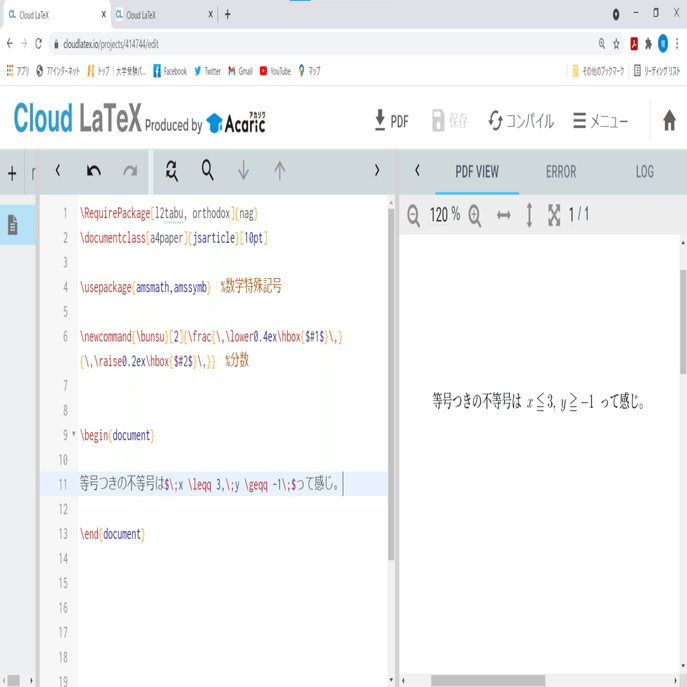This screenshot has width=687, height=687.
Task: Select the document file icon in sidebar
Action: point(13,225)
